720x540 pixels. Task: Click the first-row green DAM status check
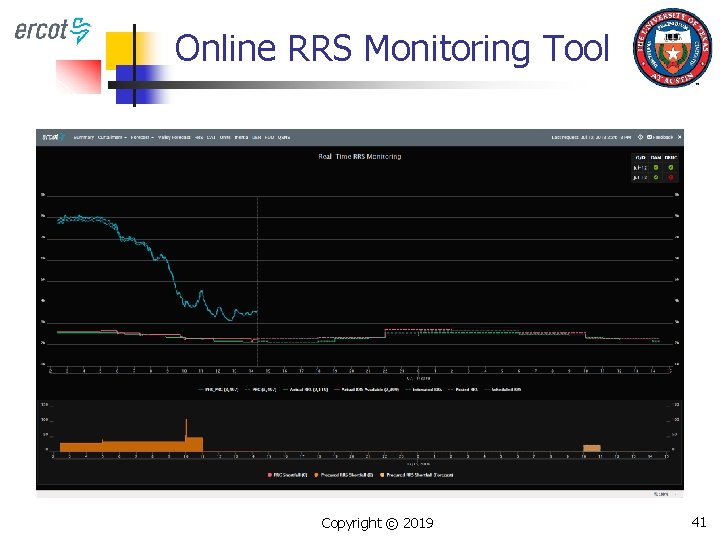pyautogui.click(x=656, y=168)
